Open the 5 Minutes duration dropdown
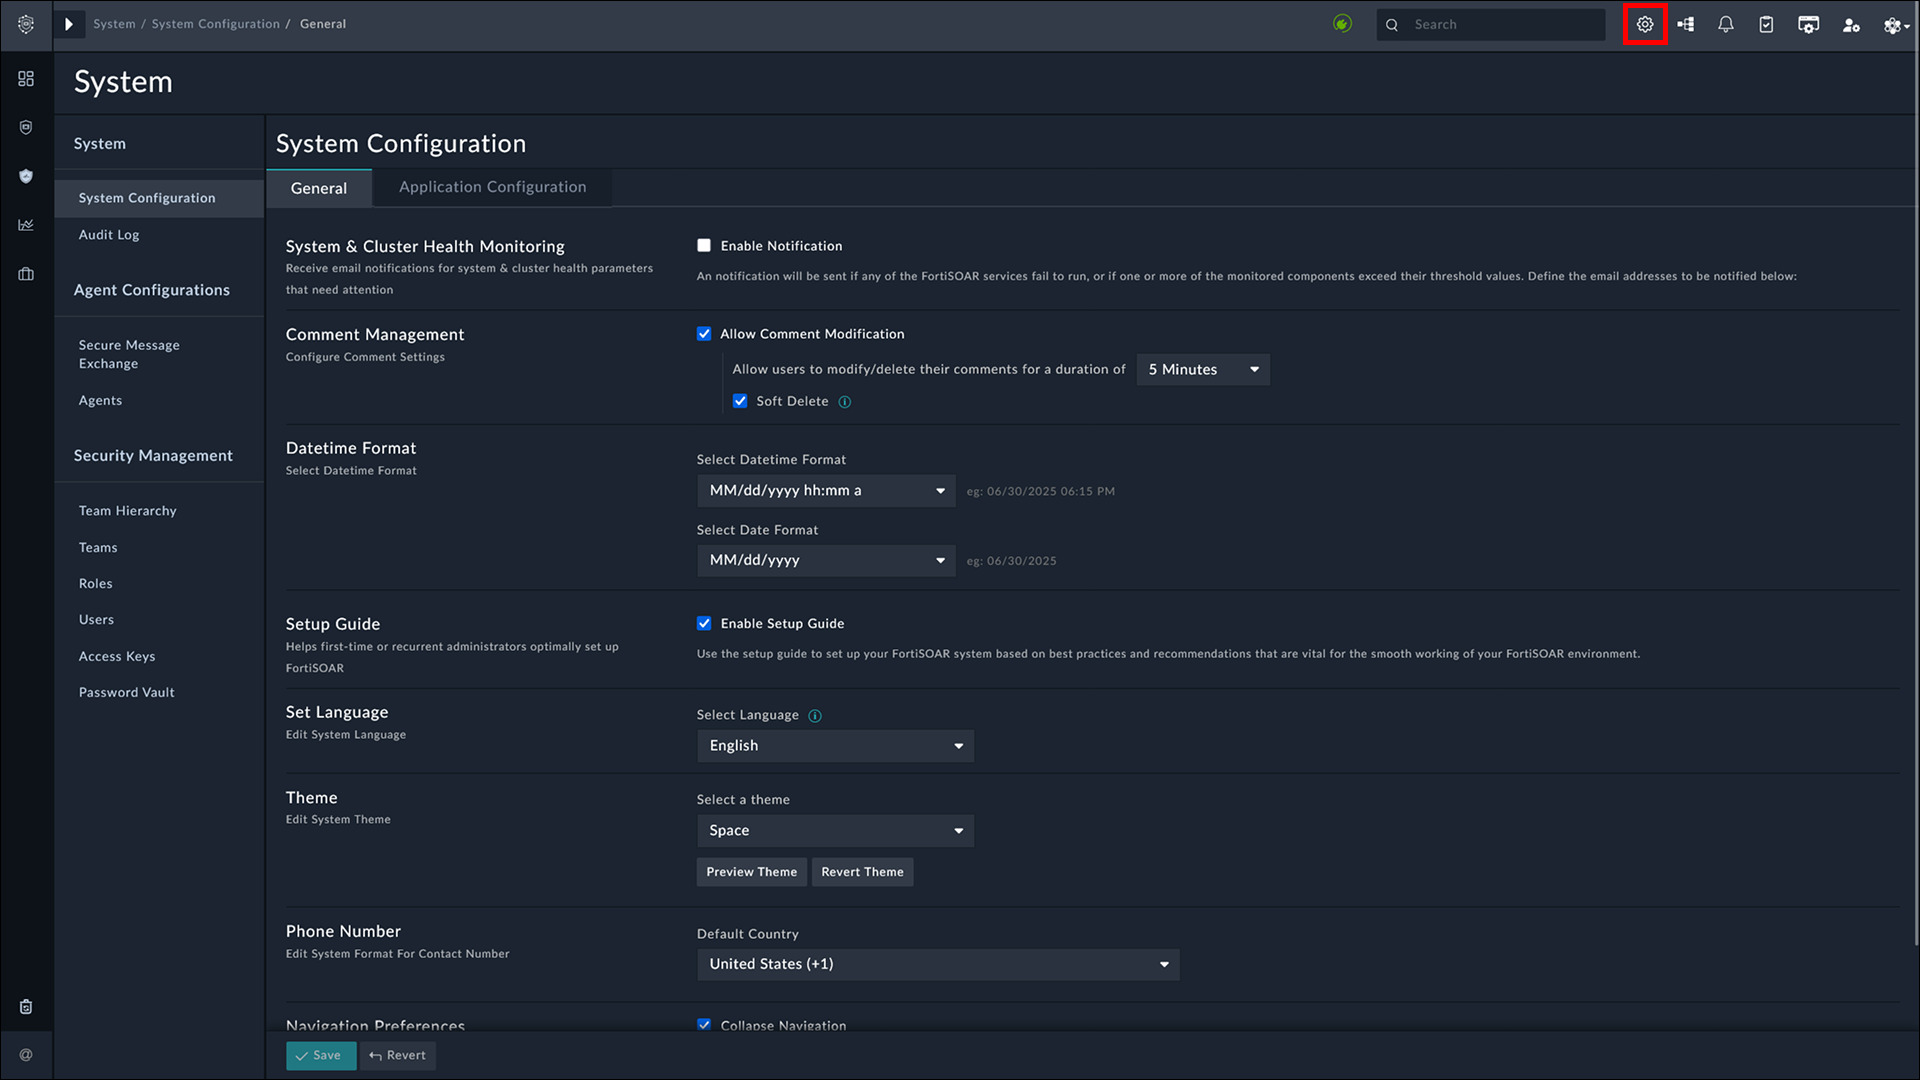This screenshot has height=1080, width=1920. point(1203,370)
